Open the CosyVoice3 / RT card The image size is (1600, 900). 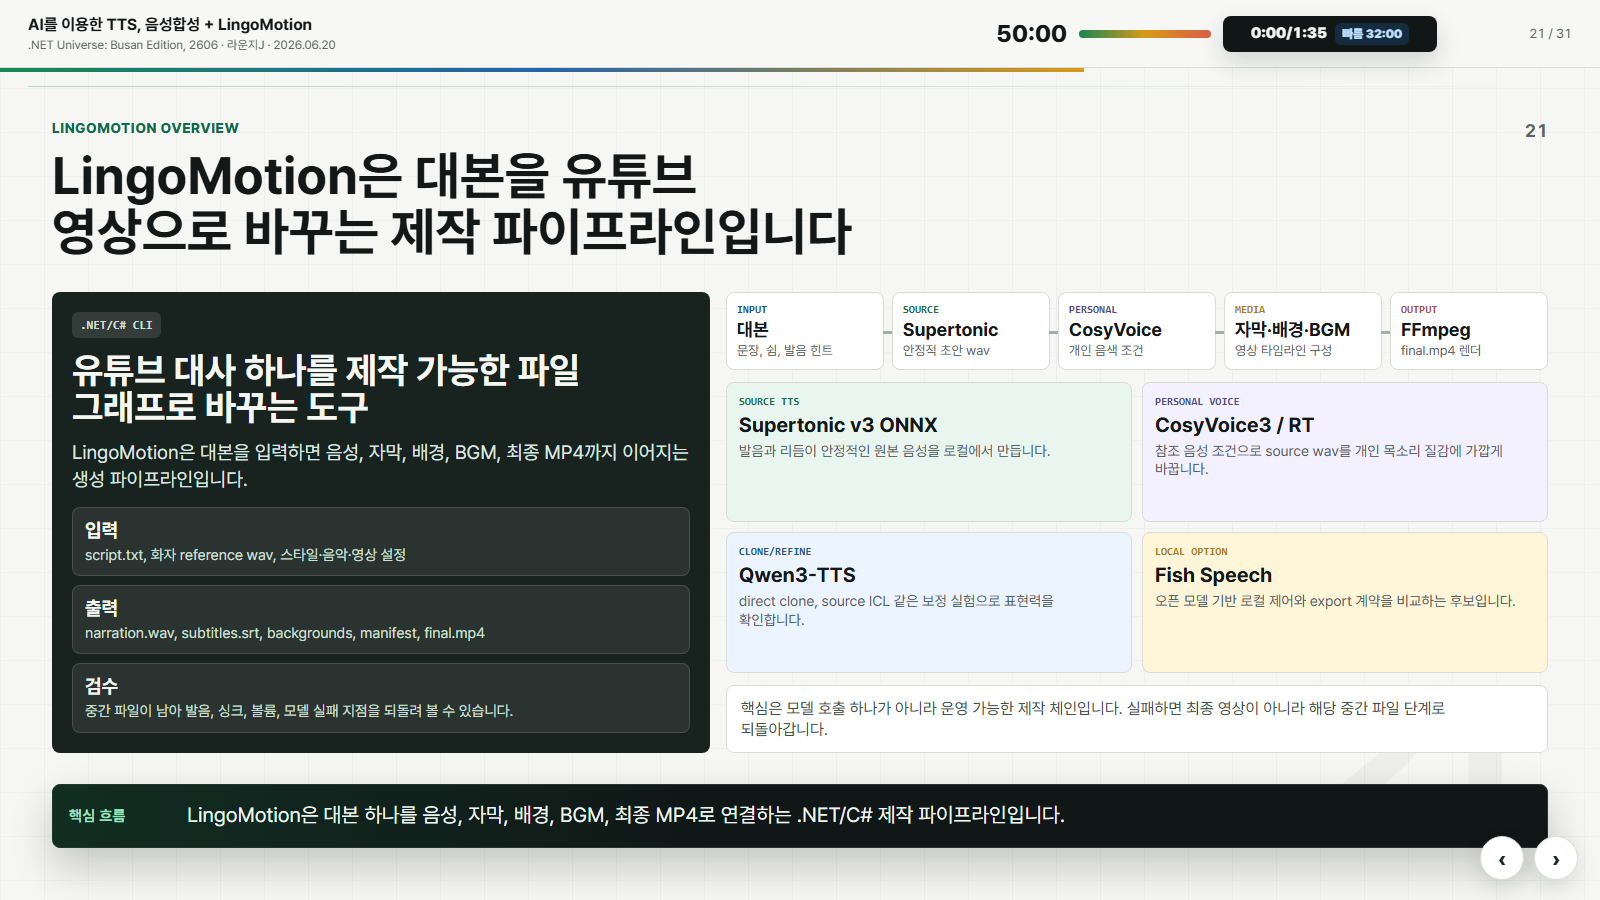[x=1345, y=452]
